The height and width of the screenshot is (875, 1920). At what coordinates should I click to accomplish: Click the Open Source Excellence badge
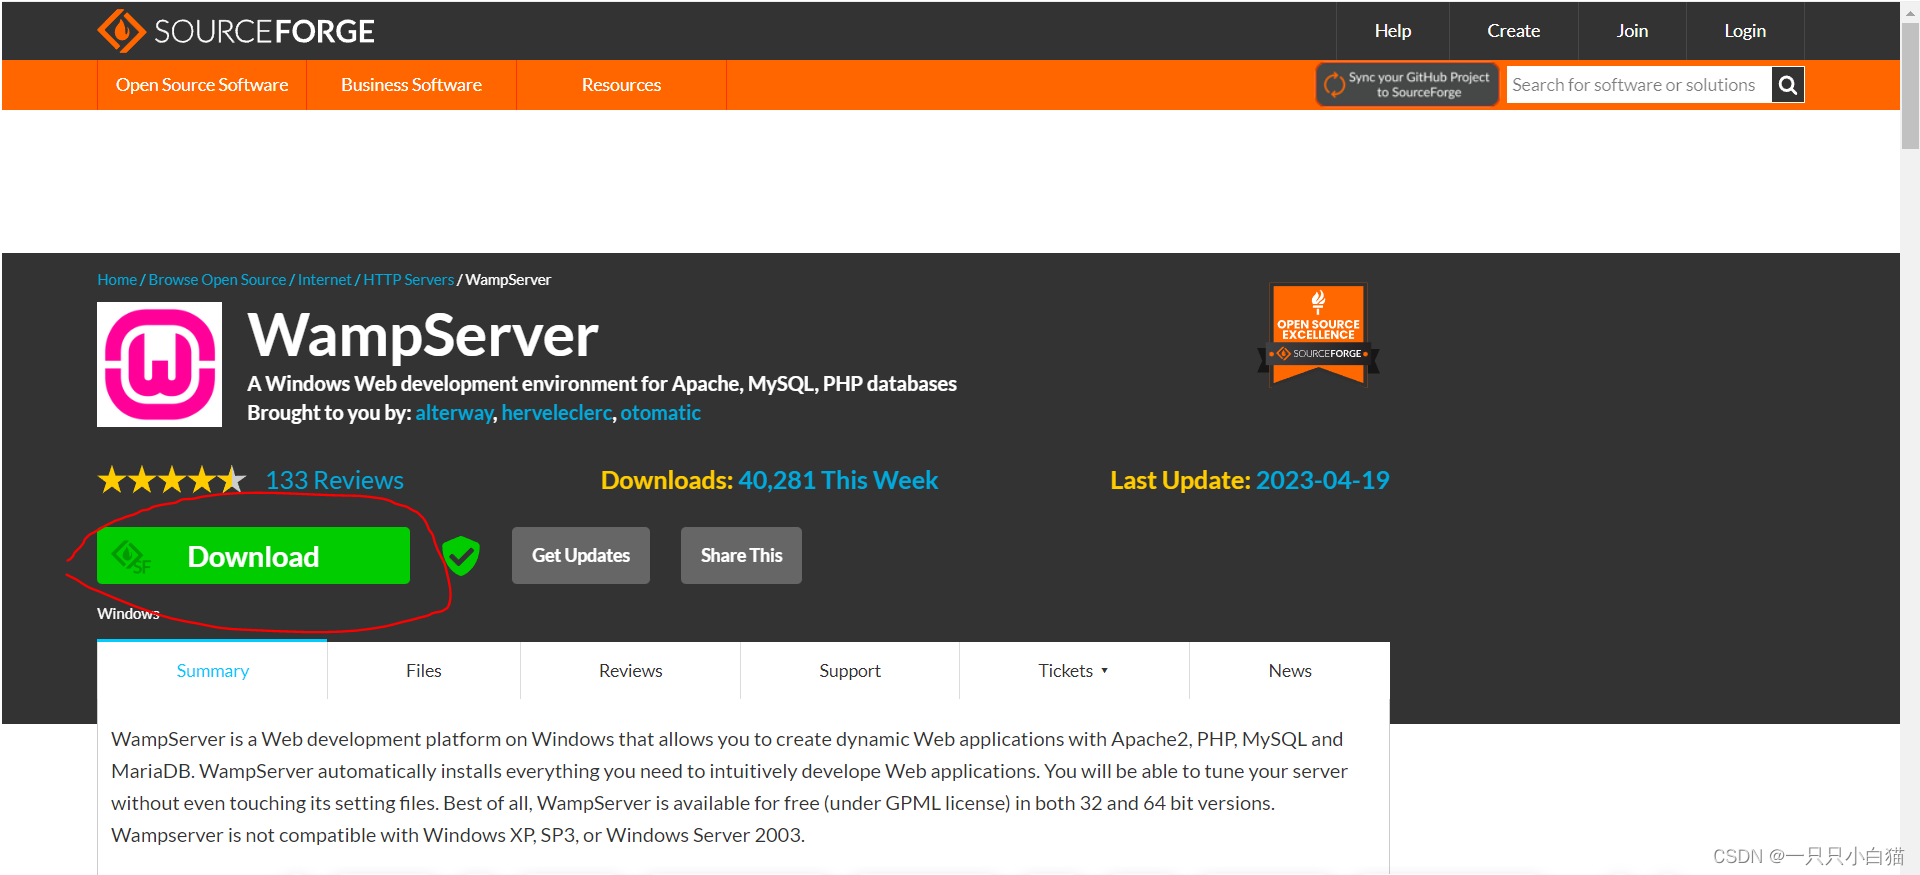pos(1318,334)
